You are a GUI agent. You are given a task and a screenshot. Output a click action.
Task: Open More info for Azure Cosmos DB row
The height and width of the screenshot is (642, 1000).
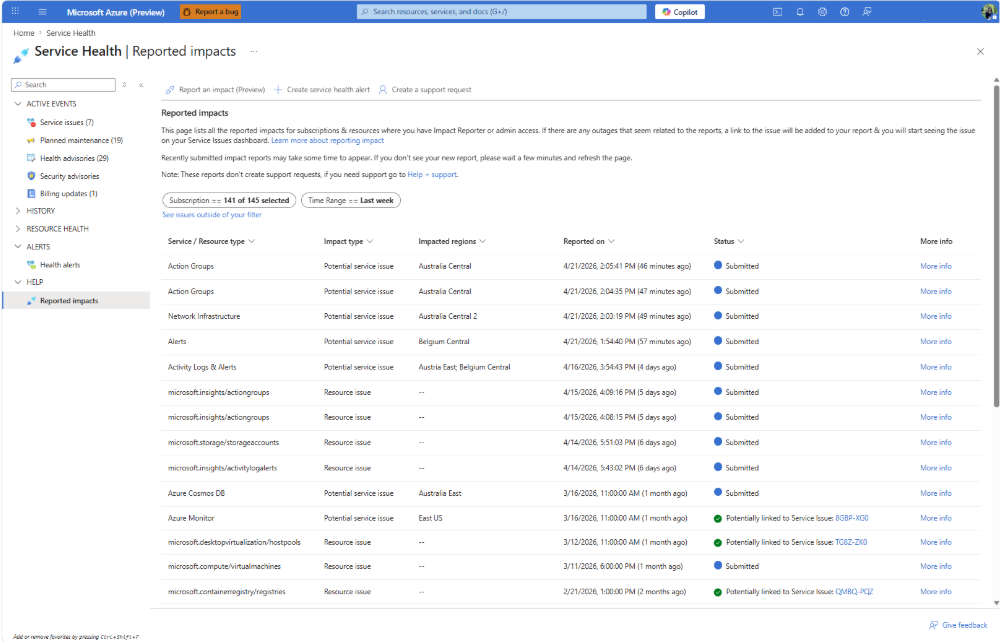tap(936, 493)
